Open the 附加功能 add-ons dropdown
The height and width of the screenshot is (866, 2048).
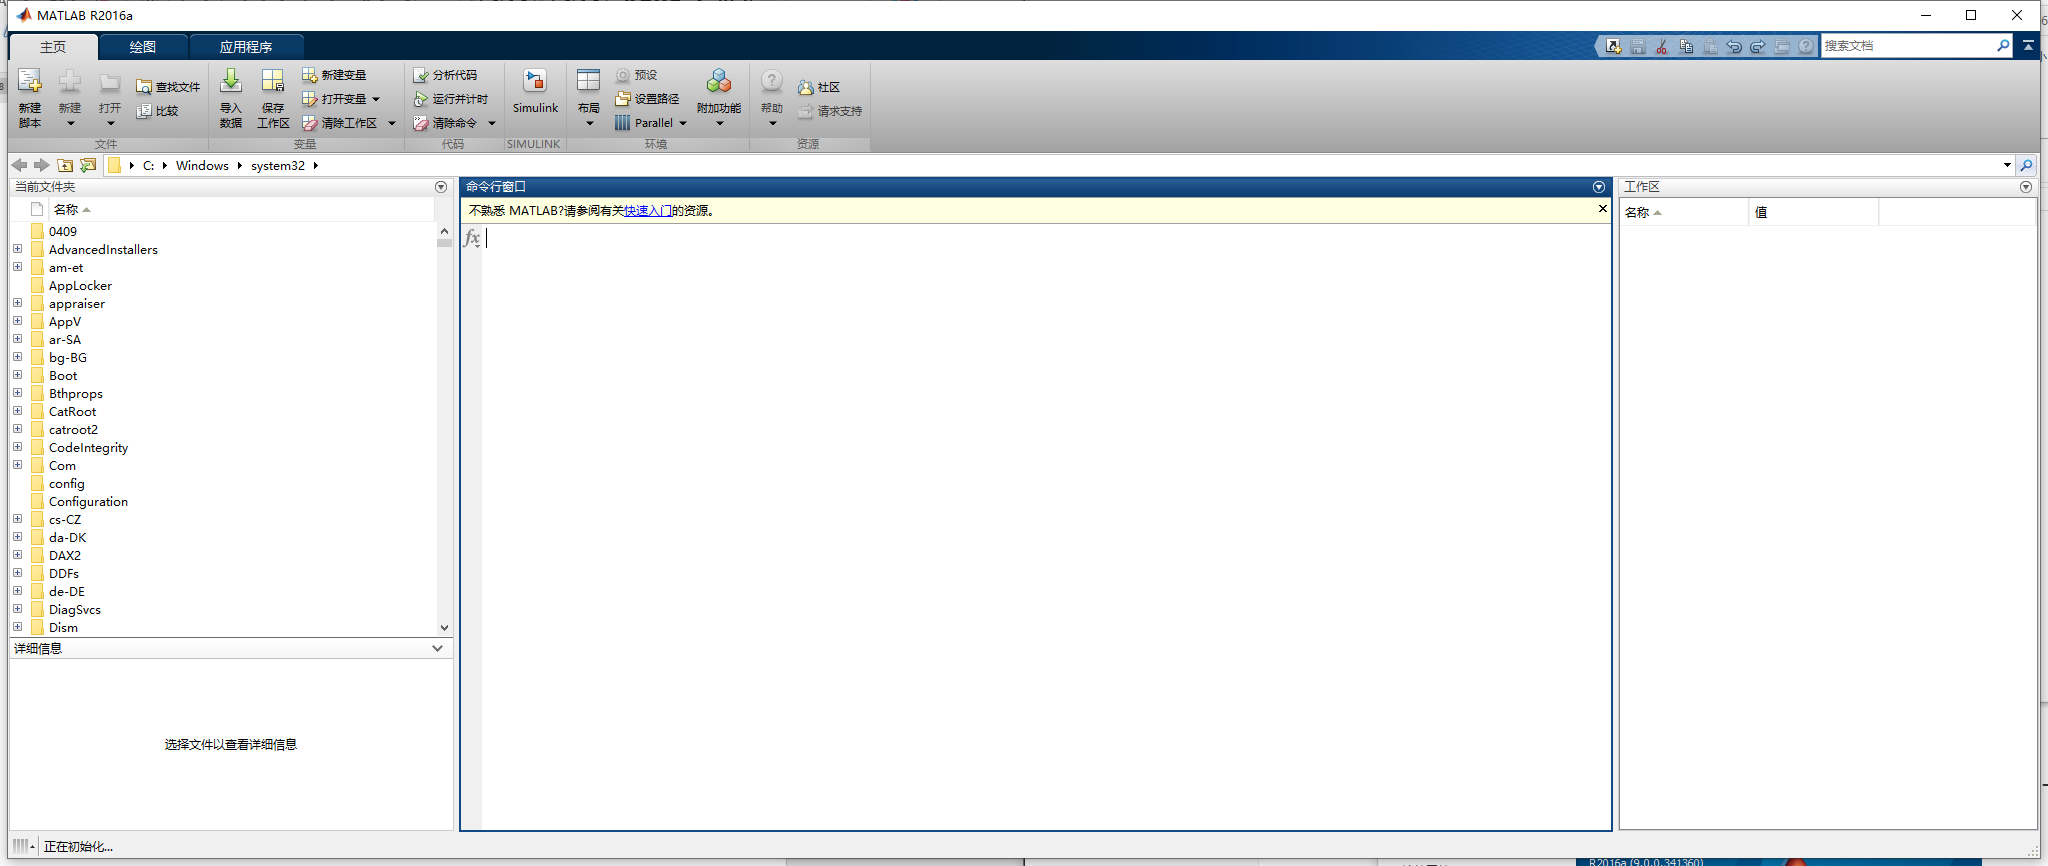click(719, 98)
